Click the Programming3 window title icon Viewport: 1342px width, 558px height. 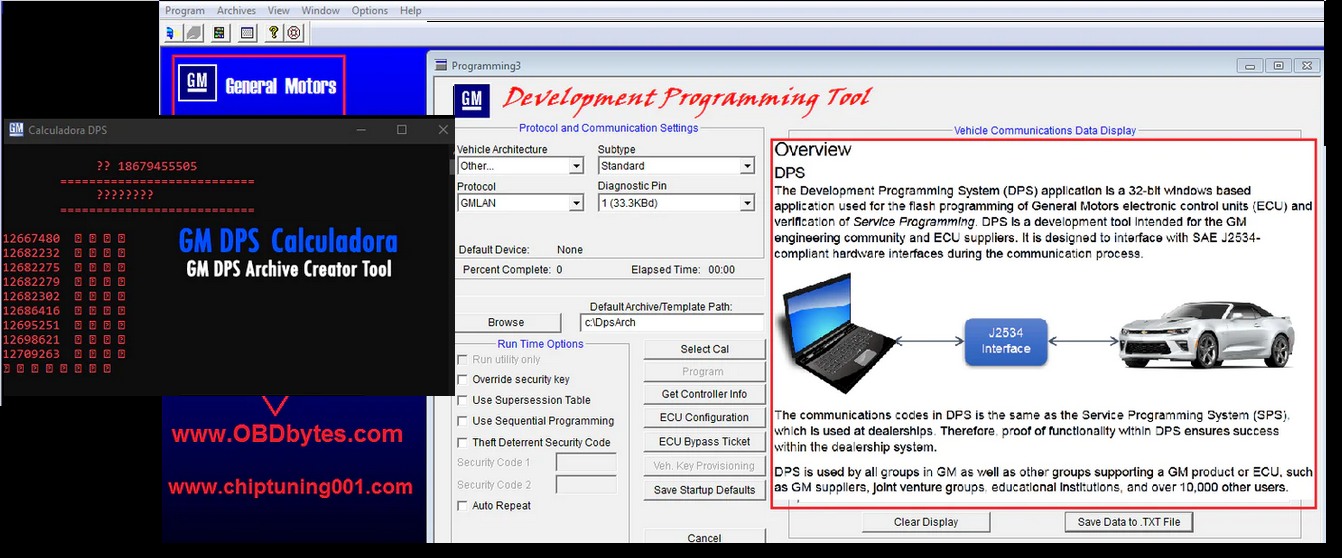coord(441,66)
